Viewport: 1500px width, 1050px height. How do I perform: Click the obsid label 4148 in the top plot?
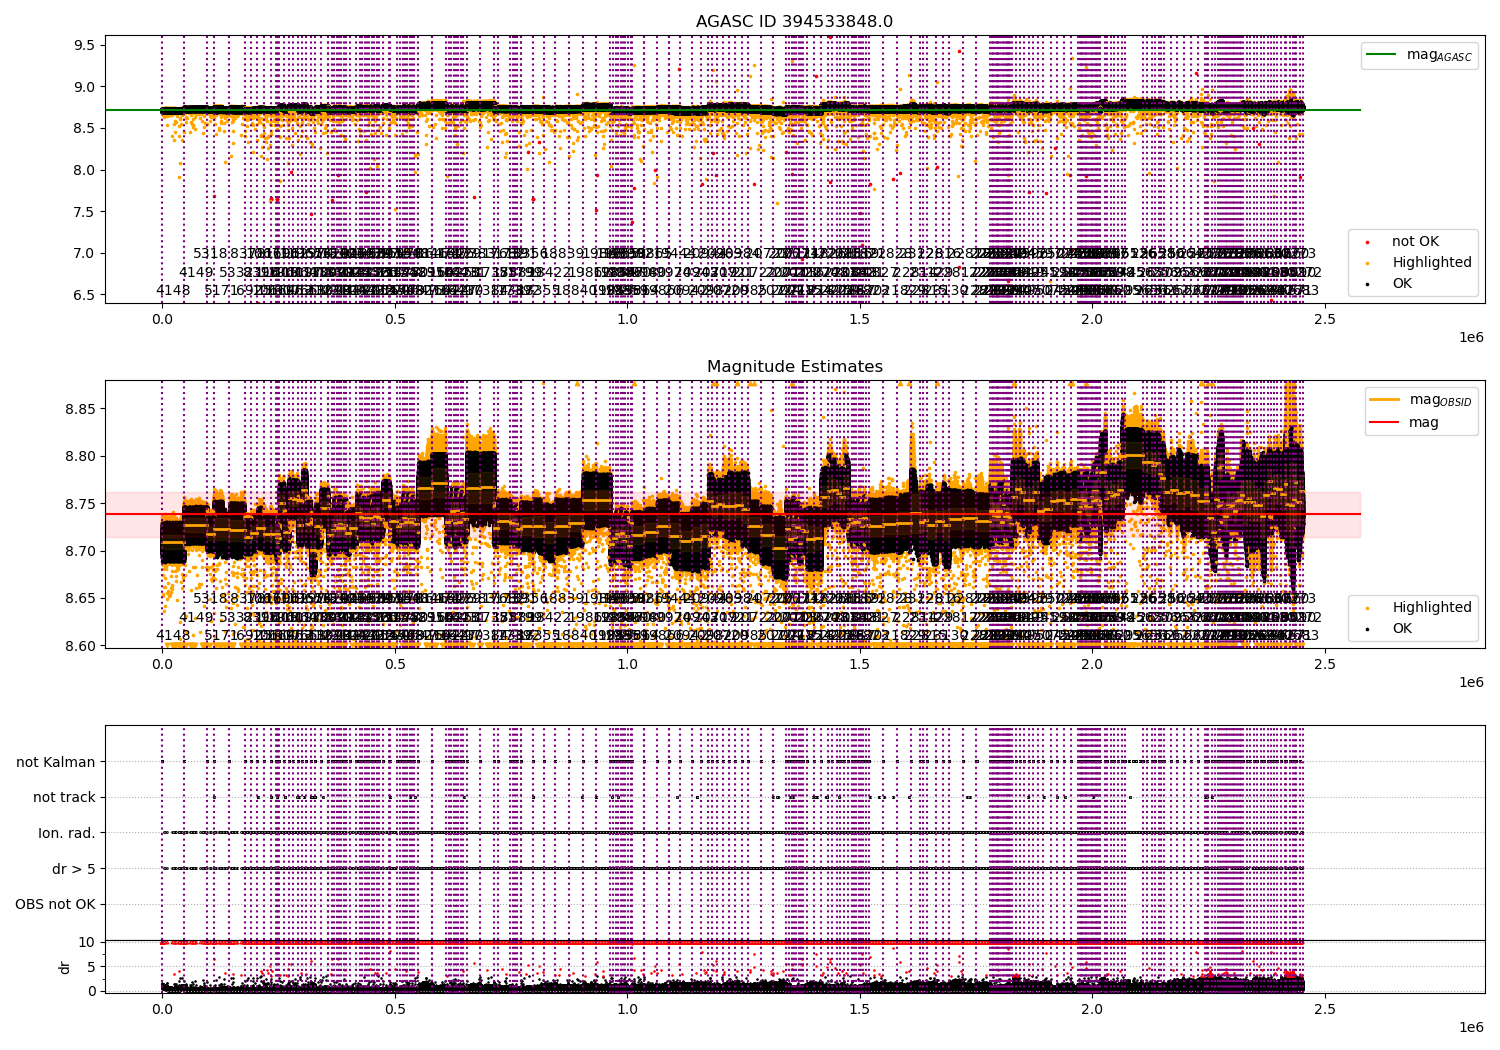173,290
